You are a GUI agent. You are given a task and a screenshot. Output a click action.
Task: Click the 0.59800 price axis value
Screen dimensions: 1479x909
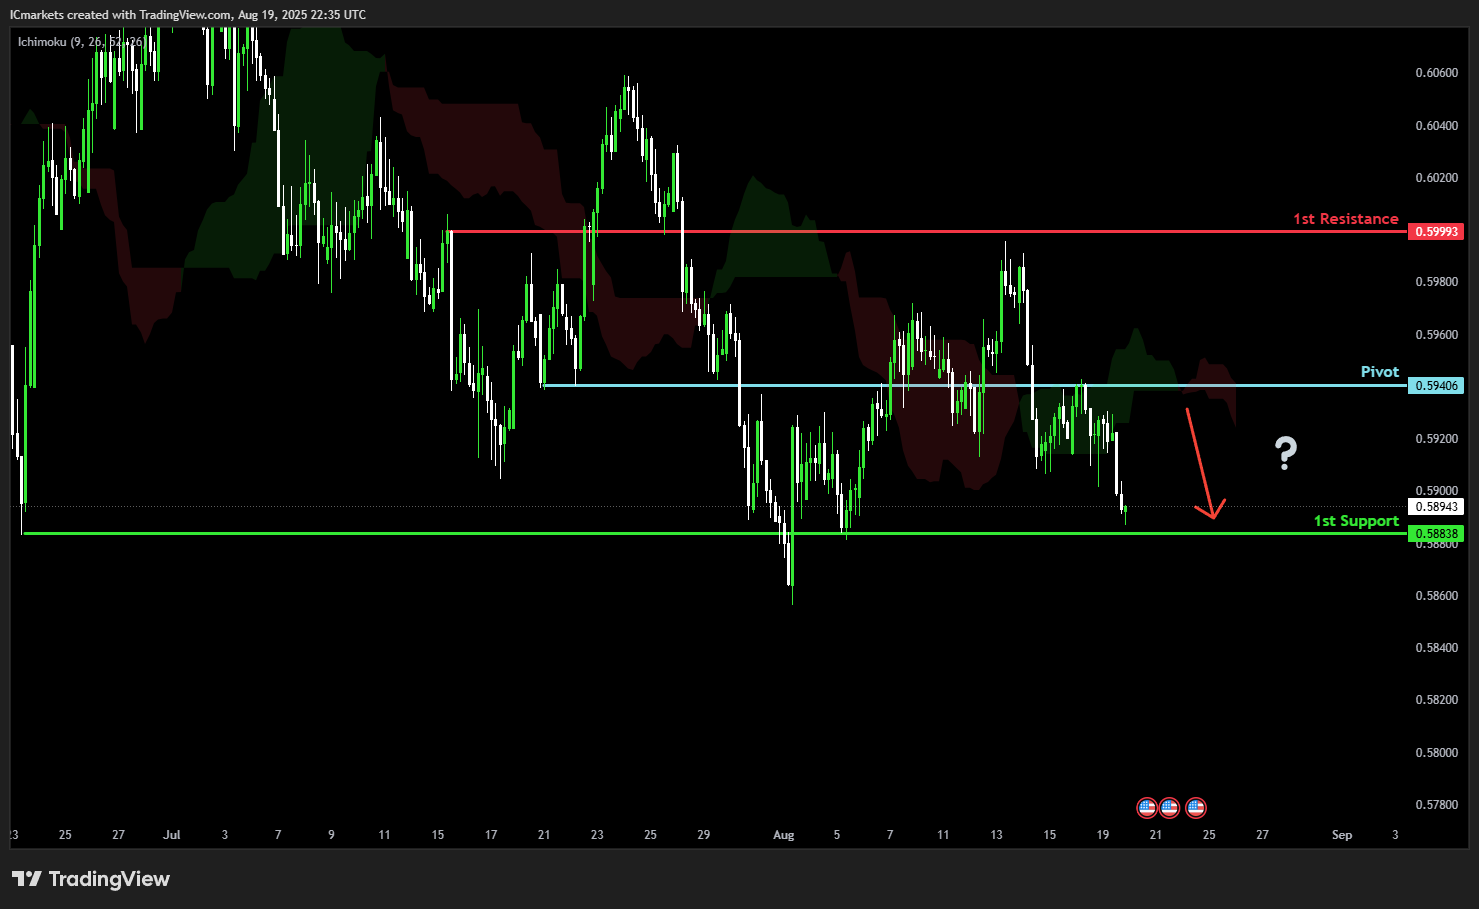point(1436,282)
